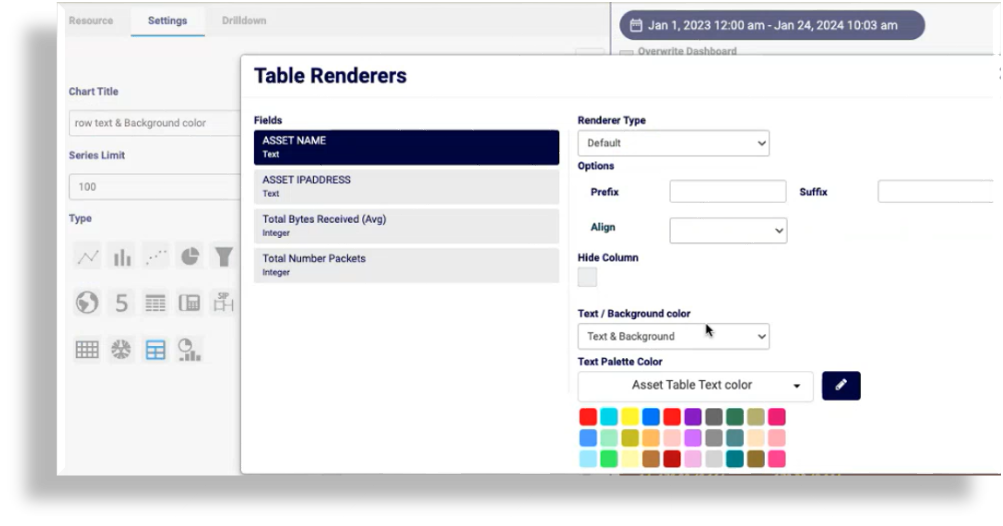1003x526 pixels.
Task: Pick the cyan color swatch
Action: [x=609, y=417]
